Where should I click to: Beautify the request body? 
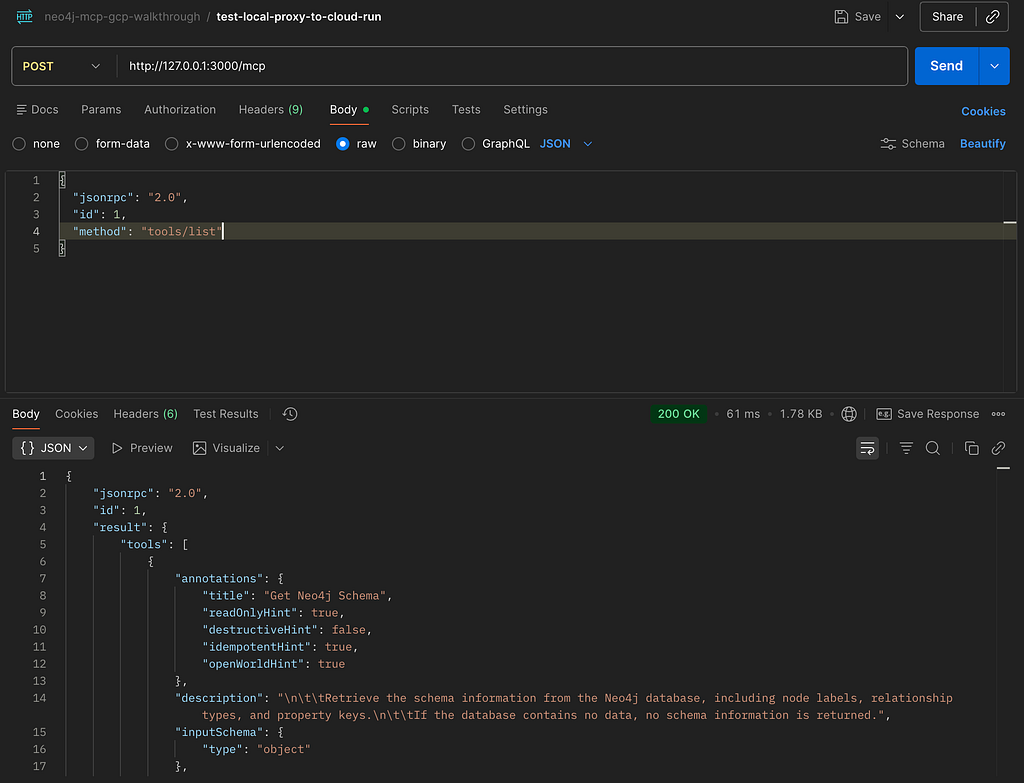pos(982,144)
